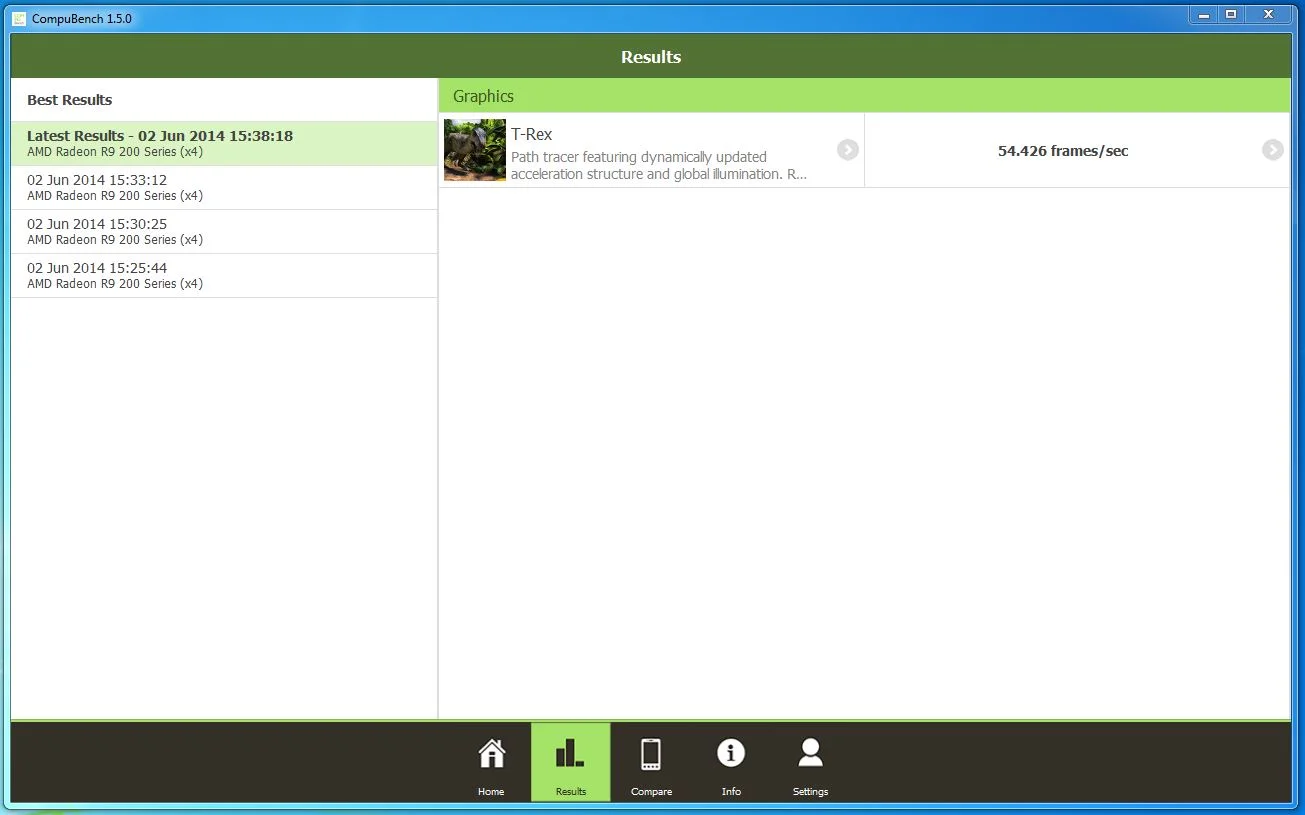Image resolution: width=1305 pixels, height=815 pixels.
Task: Open the 02 Jun 2014 15:30:25 result
Action: pyautogui.click(x=224, y=232)
